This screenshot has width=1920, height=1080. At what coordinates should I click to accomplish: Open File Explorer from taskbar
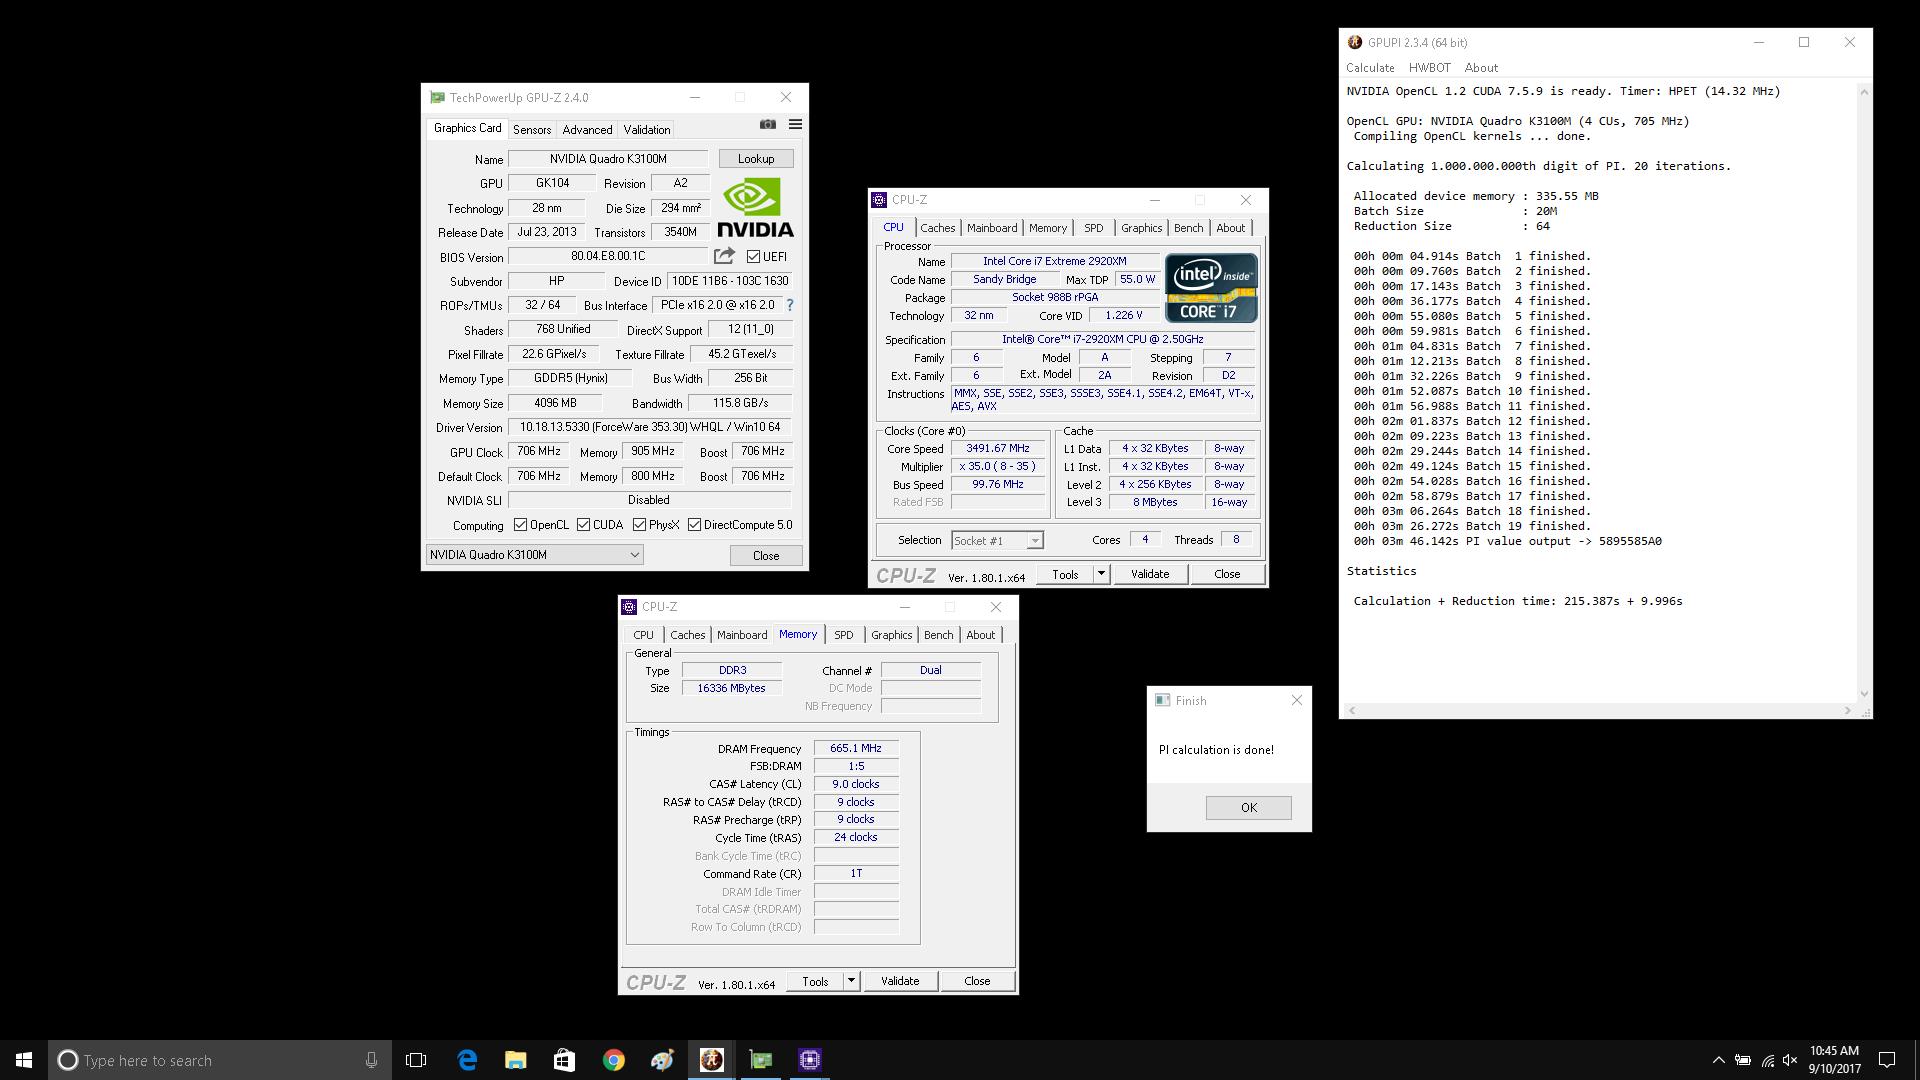(515, 1060)
